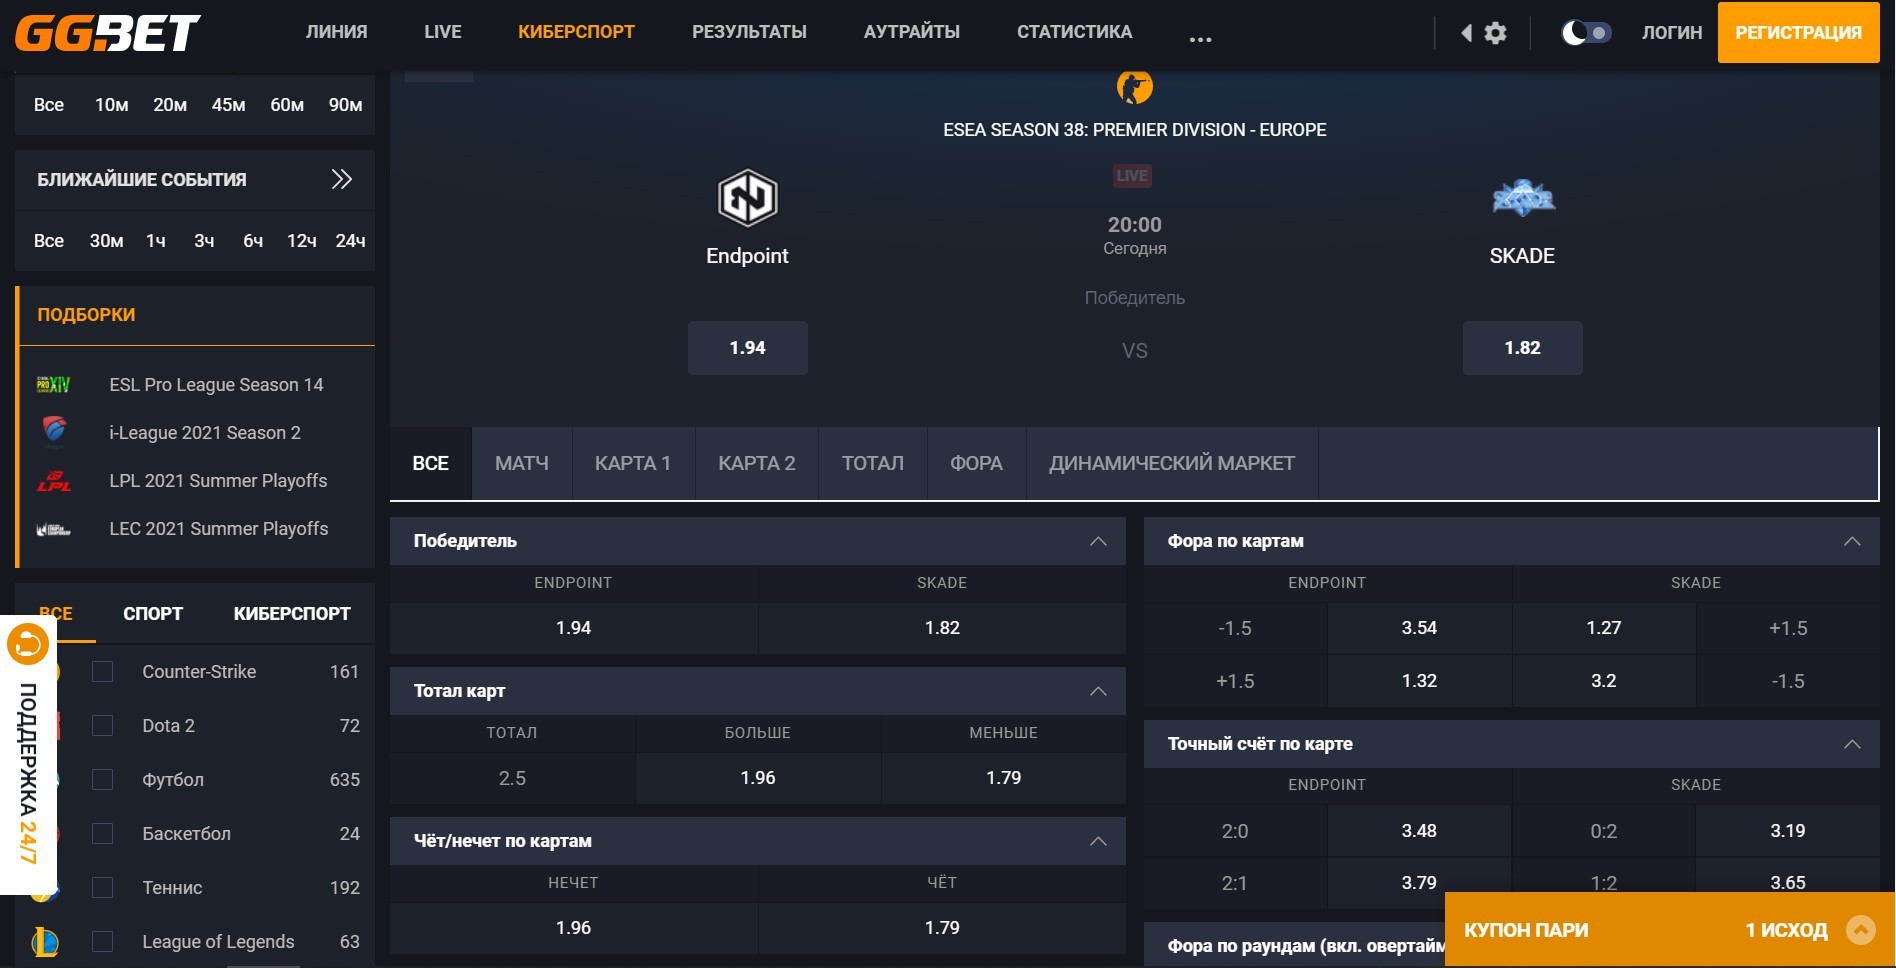Image resolution: width=1896 pixels, height=968 pixels.
Task: Filter upcoming events by 6ч
Action: (x=253, y=241)
